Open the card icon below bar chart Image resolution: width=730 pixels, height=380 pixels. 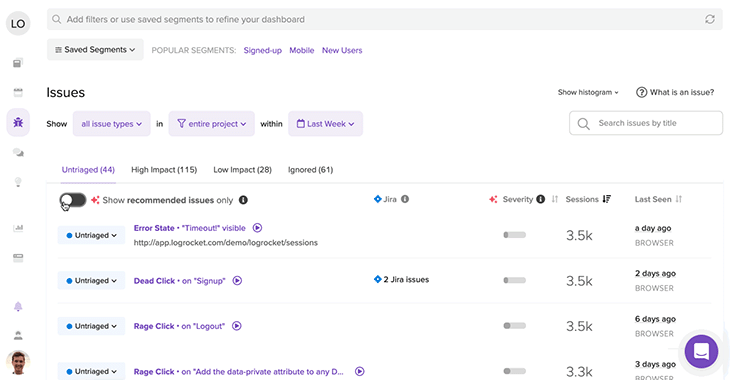[x=18, y=258]
